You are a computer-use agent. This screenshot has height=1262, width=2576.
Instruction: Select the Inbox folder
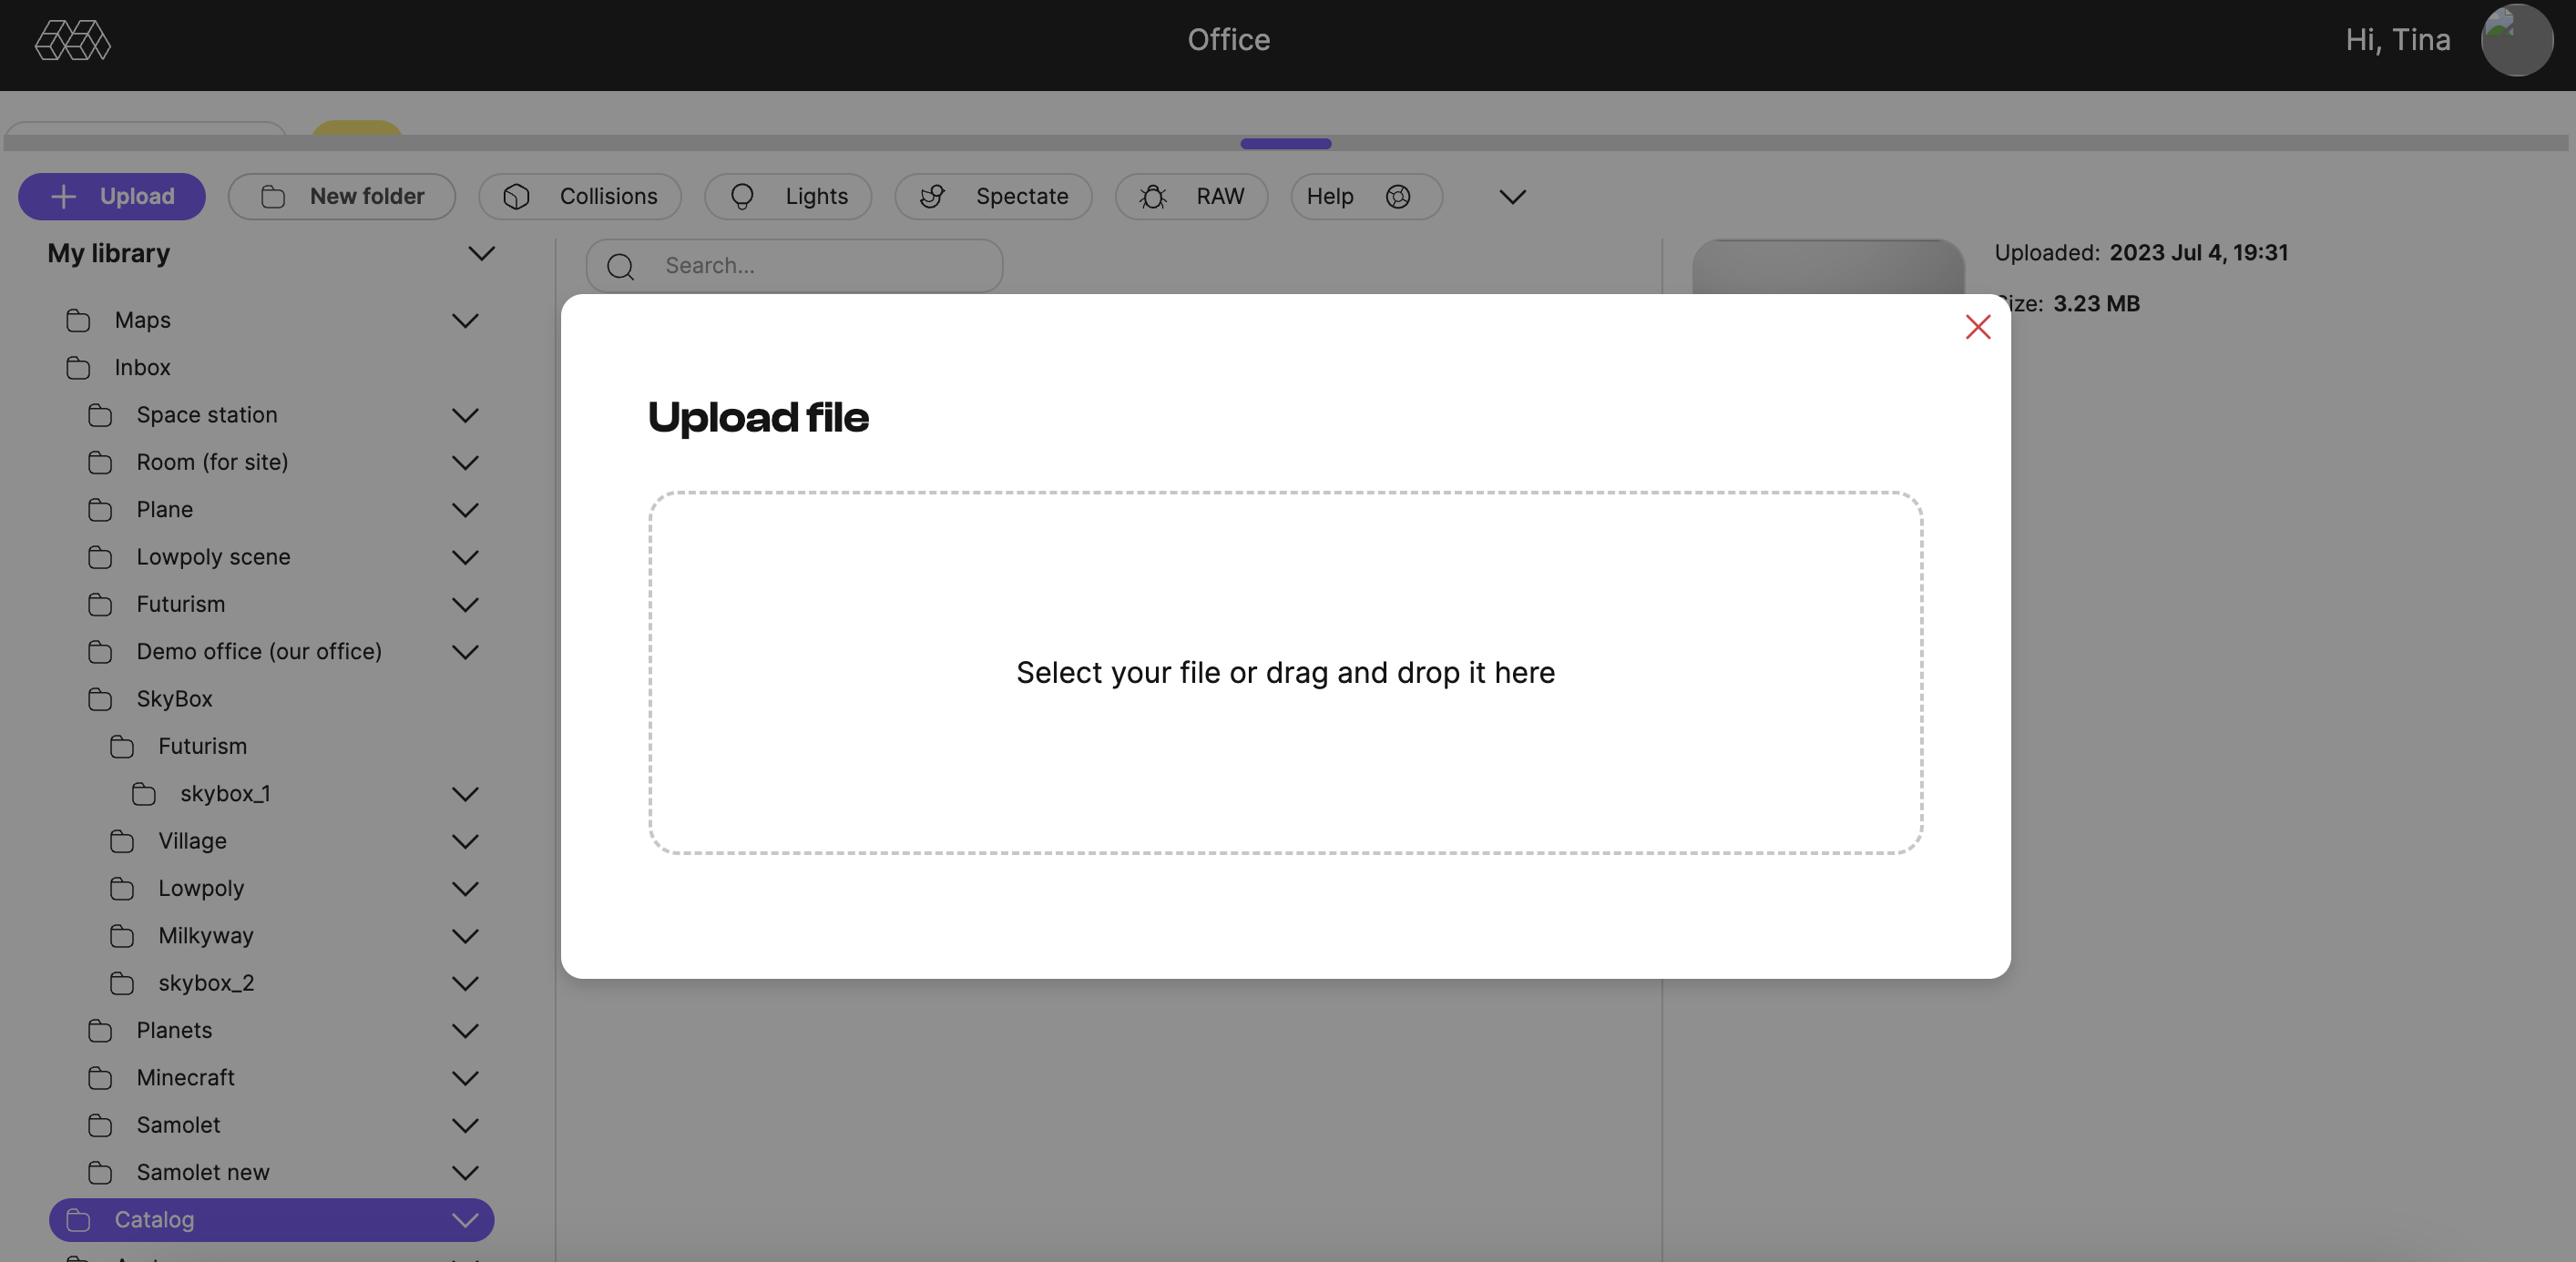[142, 368]
